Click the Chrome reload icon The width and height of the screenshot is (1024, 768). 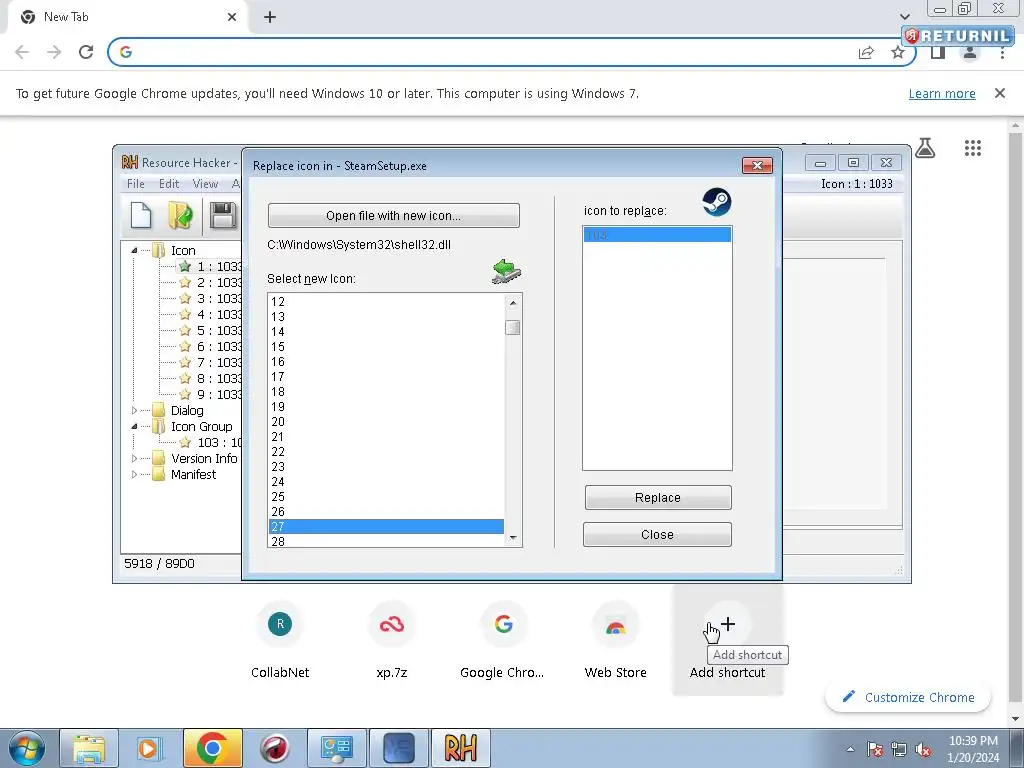pos(86,52)
